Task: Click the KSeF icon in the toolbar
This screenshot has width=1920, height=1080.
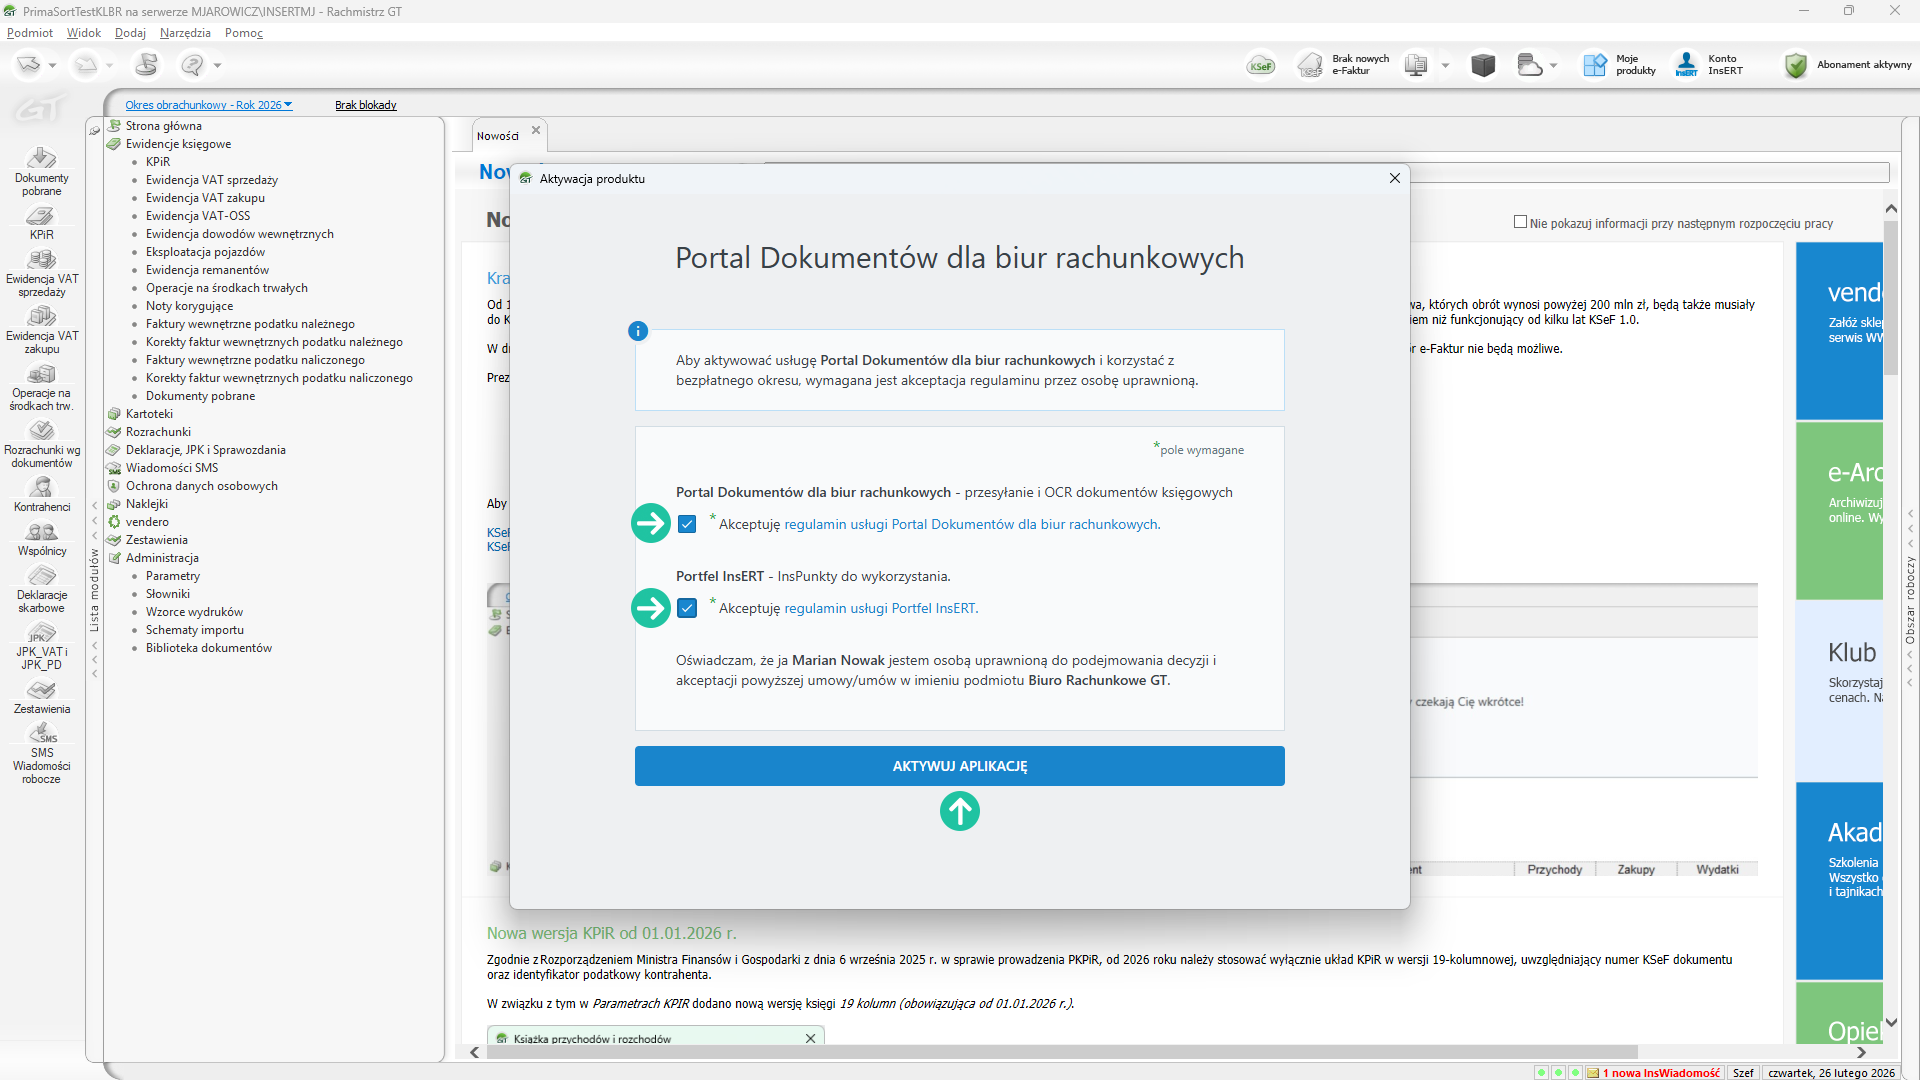Action: [x=1261, y=66]
